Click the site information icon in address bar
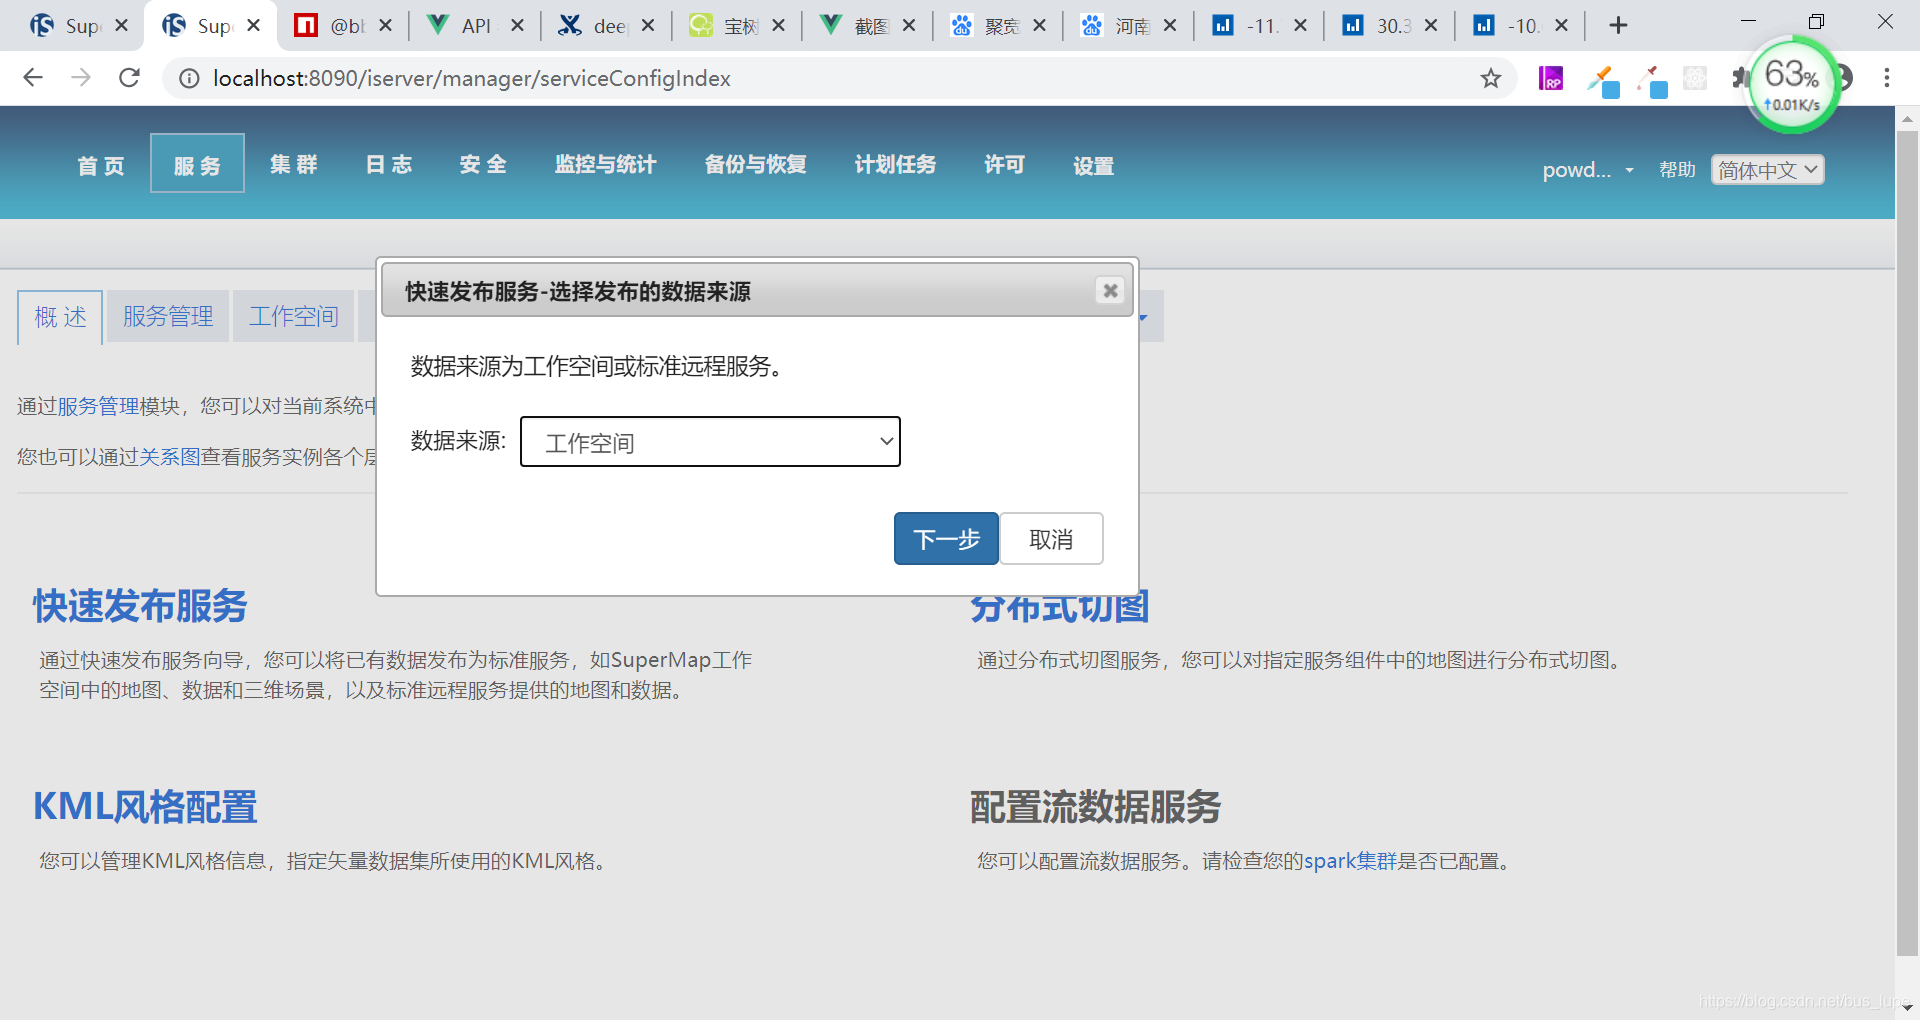 tap(189, 78)
